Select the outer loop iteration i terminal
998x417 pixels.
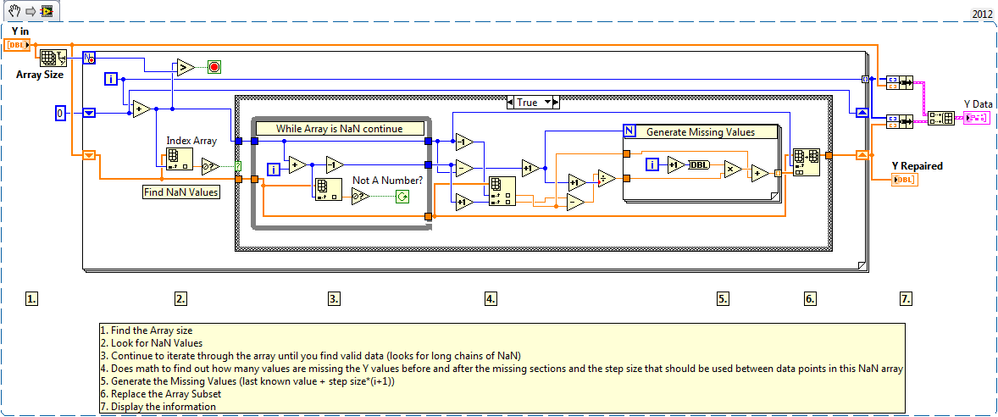tap(111, 79)
